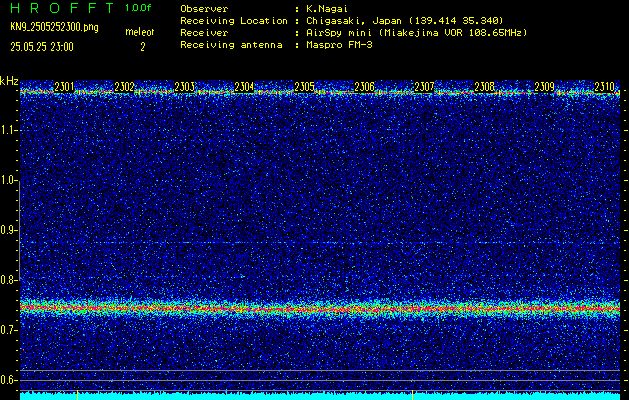The width and height of the screenshot is (629, 400).
Task: Click the 0.7 frequency axis label
Action: (x=7, y=330)
